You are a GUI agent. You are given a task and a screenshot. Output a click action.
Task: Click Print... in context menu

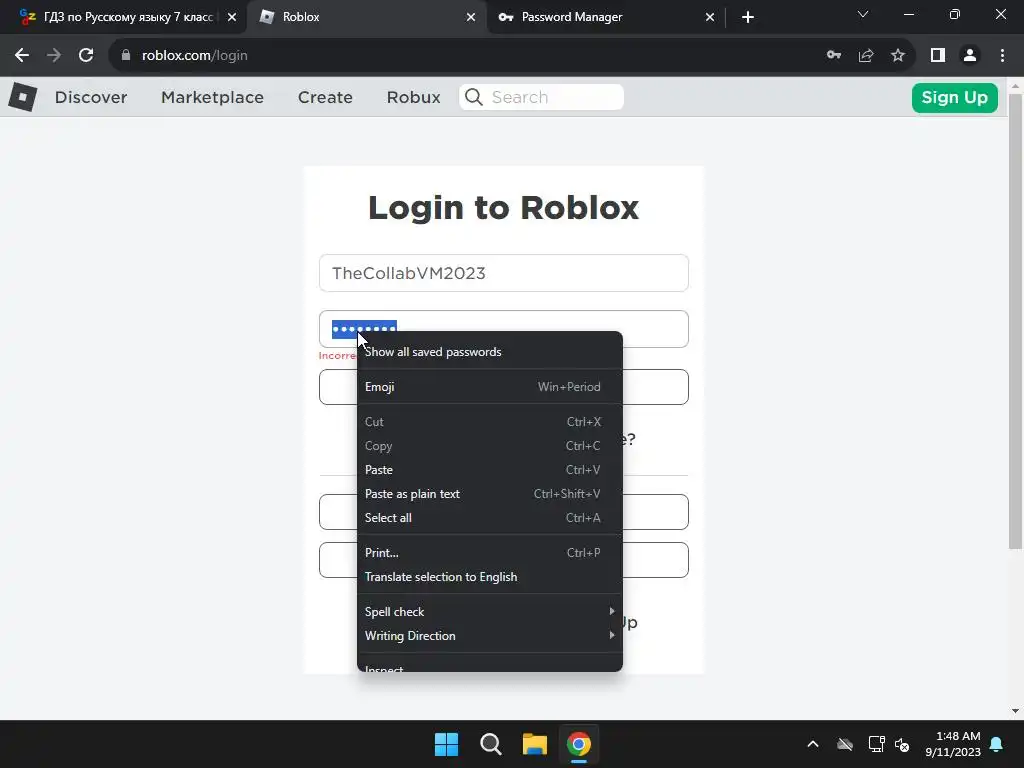tap(490, 552)
